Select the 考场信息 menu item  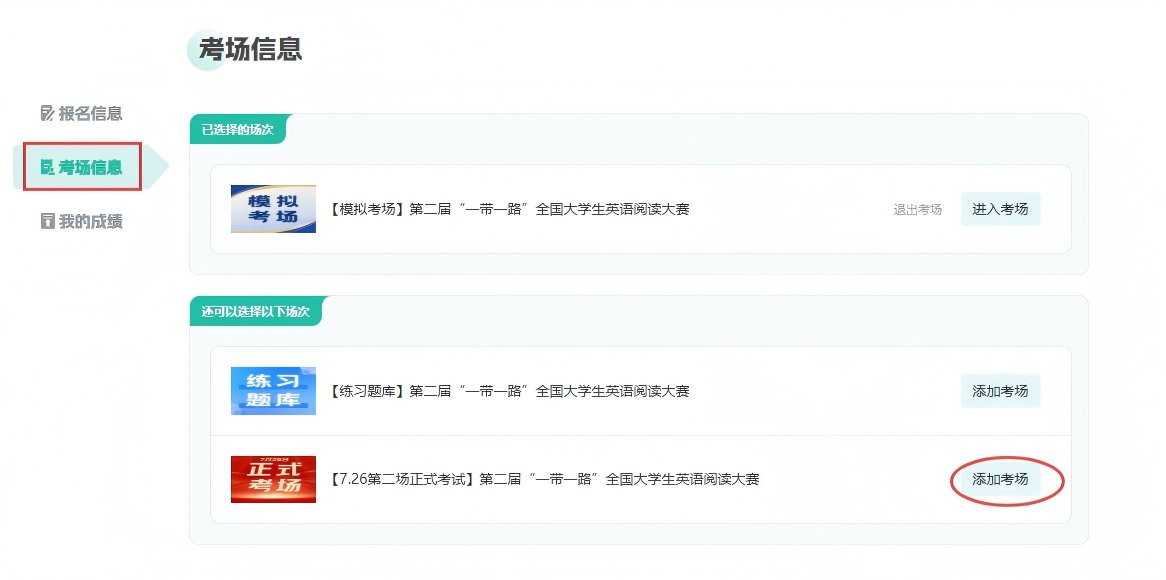coord(90,167)
